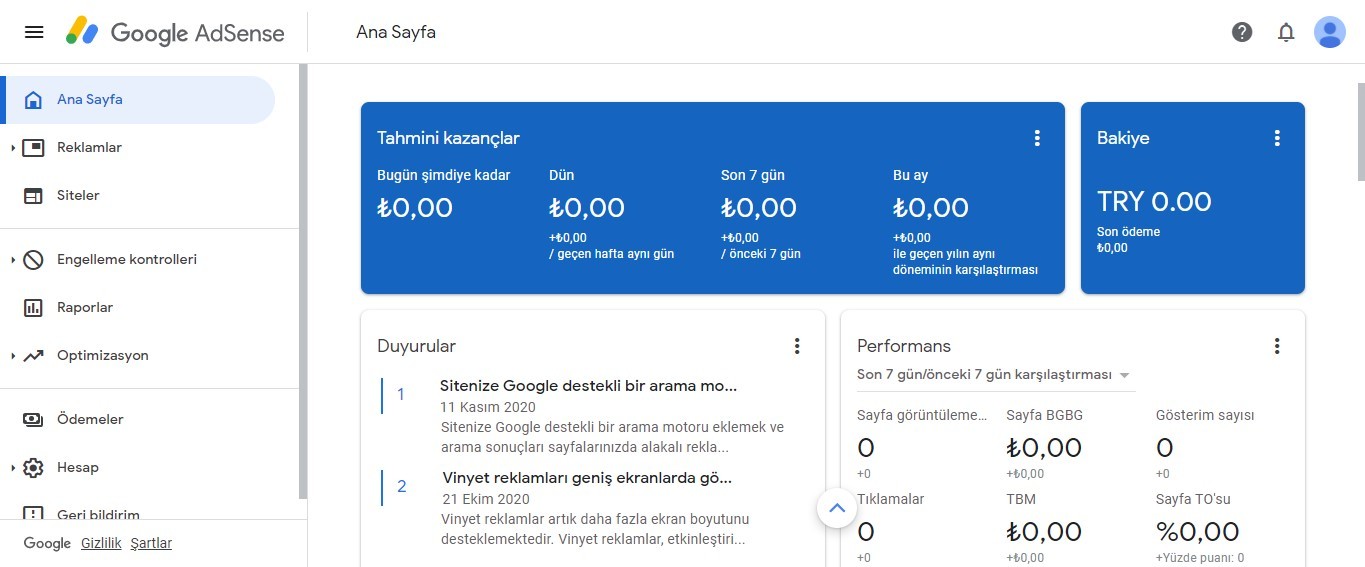This screenshot has height=567, width=1365.
Task: Click the Bu ay earnings value
Action: click(x=931, y=208)
